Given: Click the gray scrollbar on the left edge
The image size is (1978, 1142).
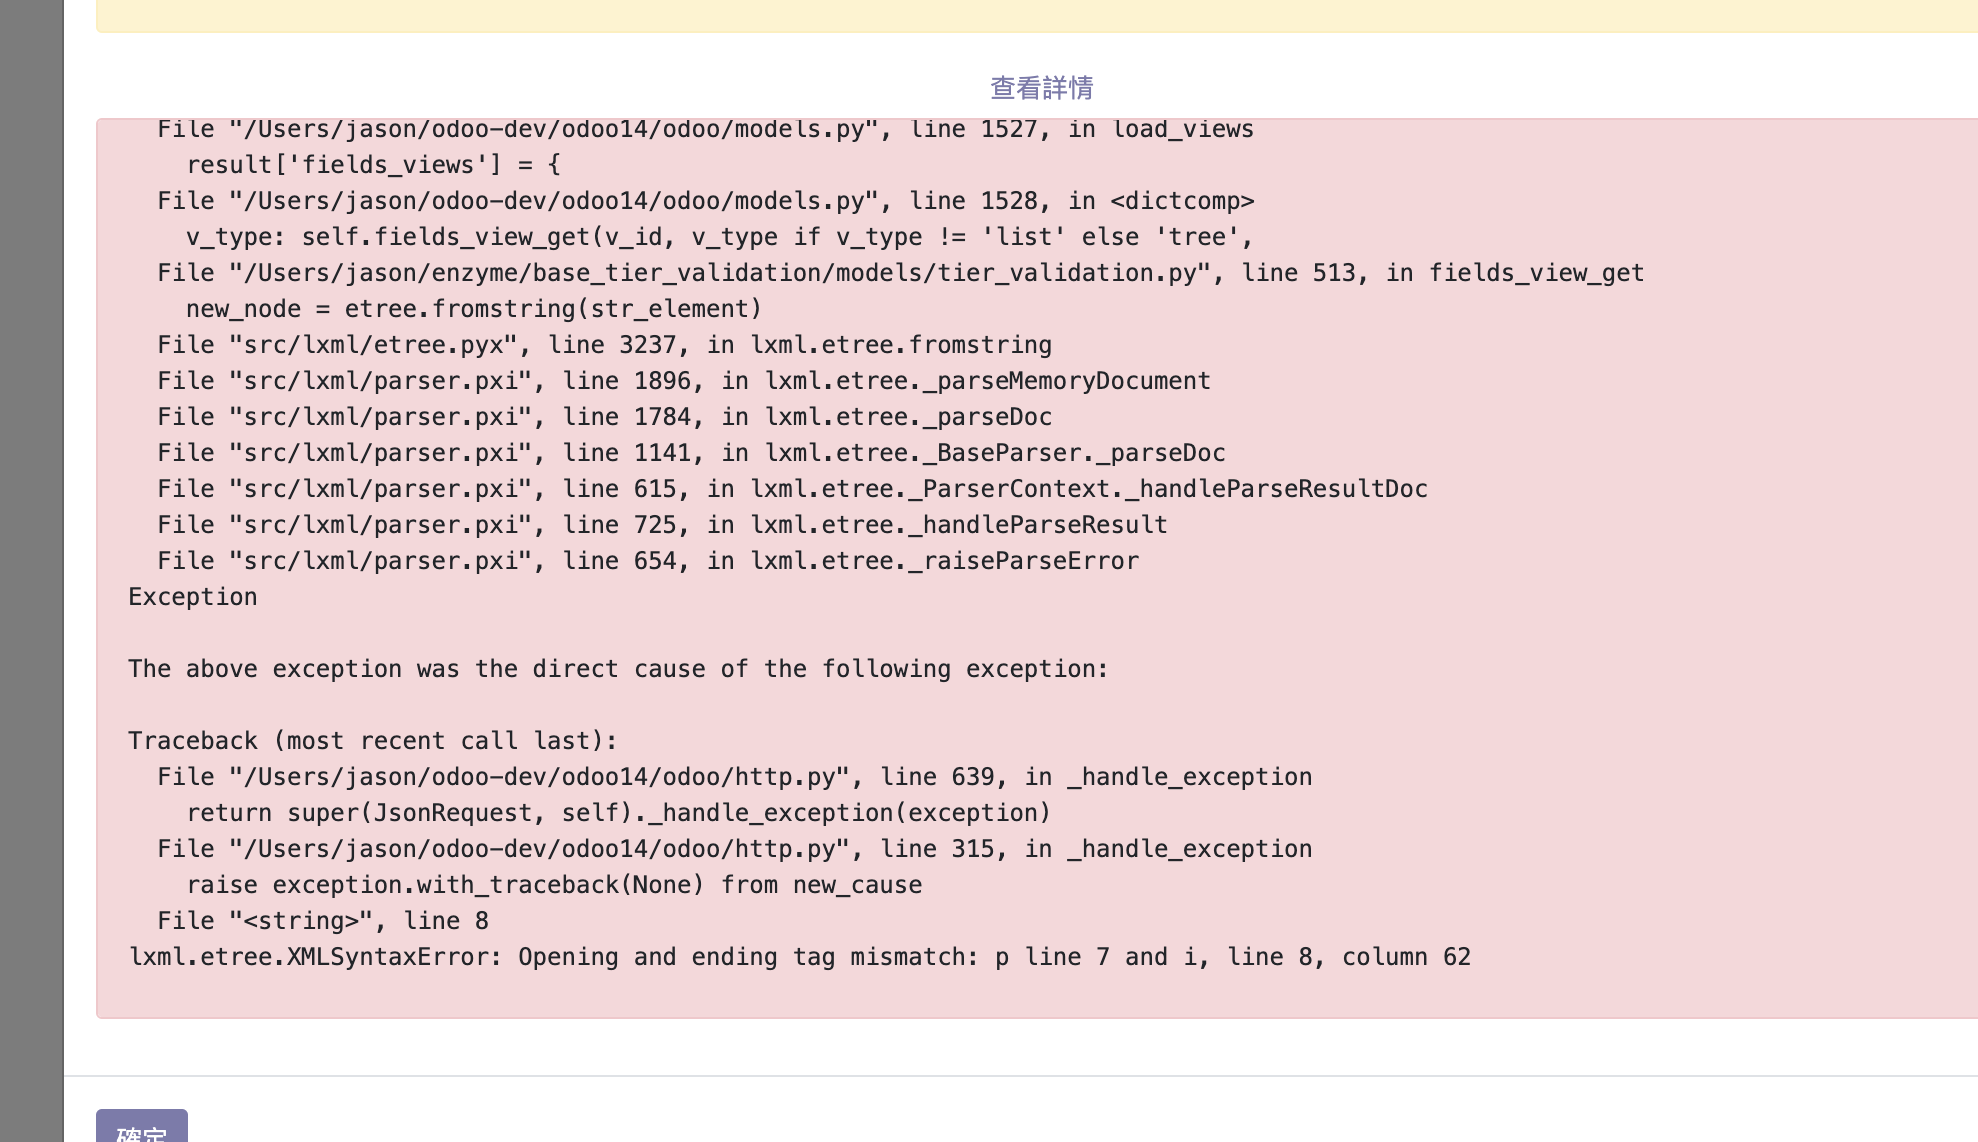Looking at the screenshot, I should pyautogui.click(x=30, y=570).
